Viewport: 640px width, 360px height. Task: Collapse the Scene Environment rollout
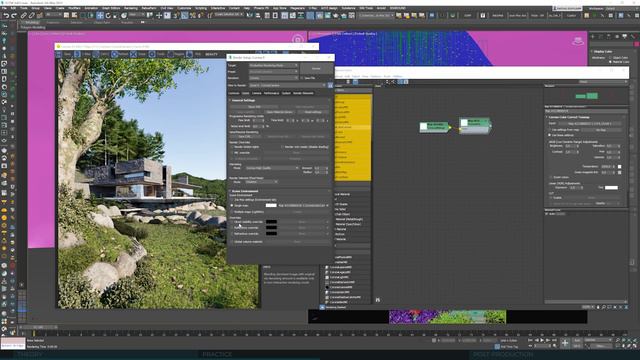(245, 191)
